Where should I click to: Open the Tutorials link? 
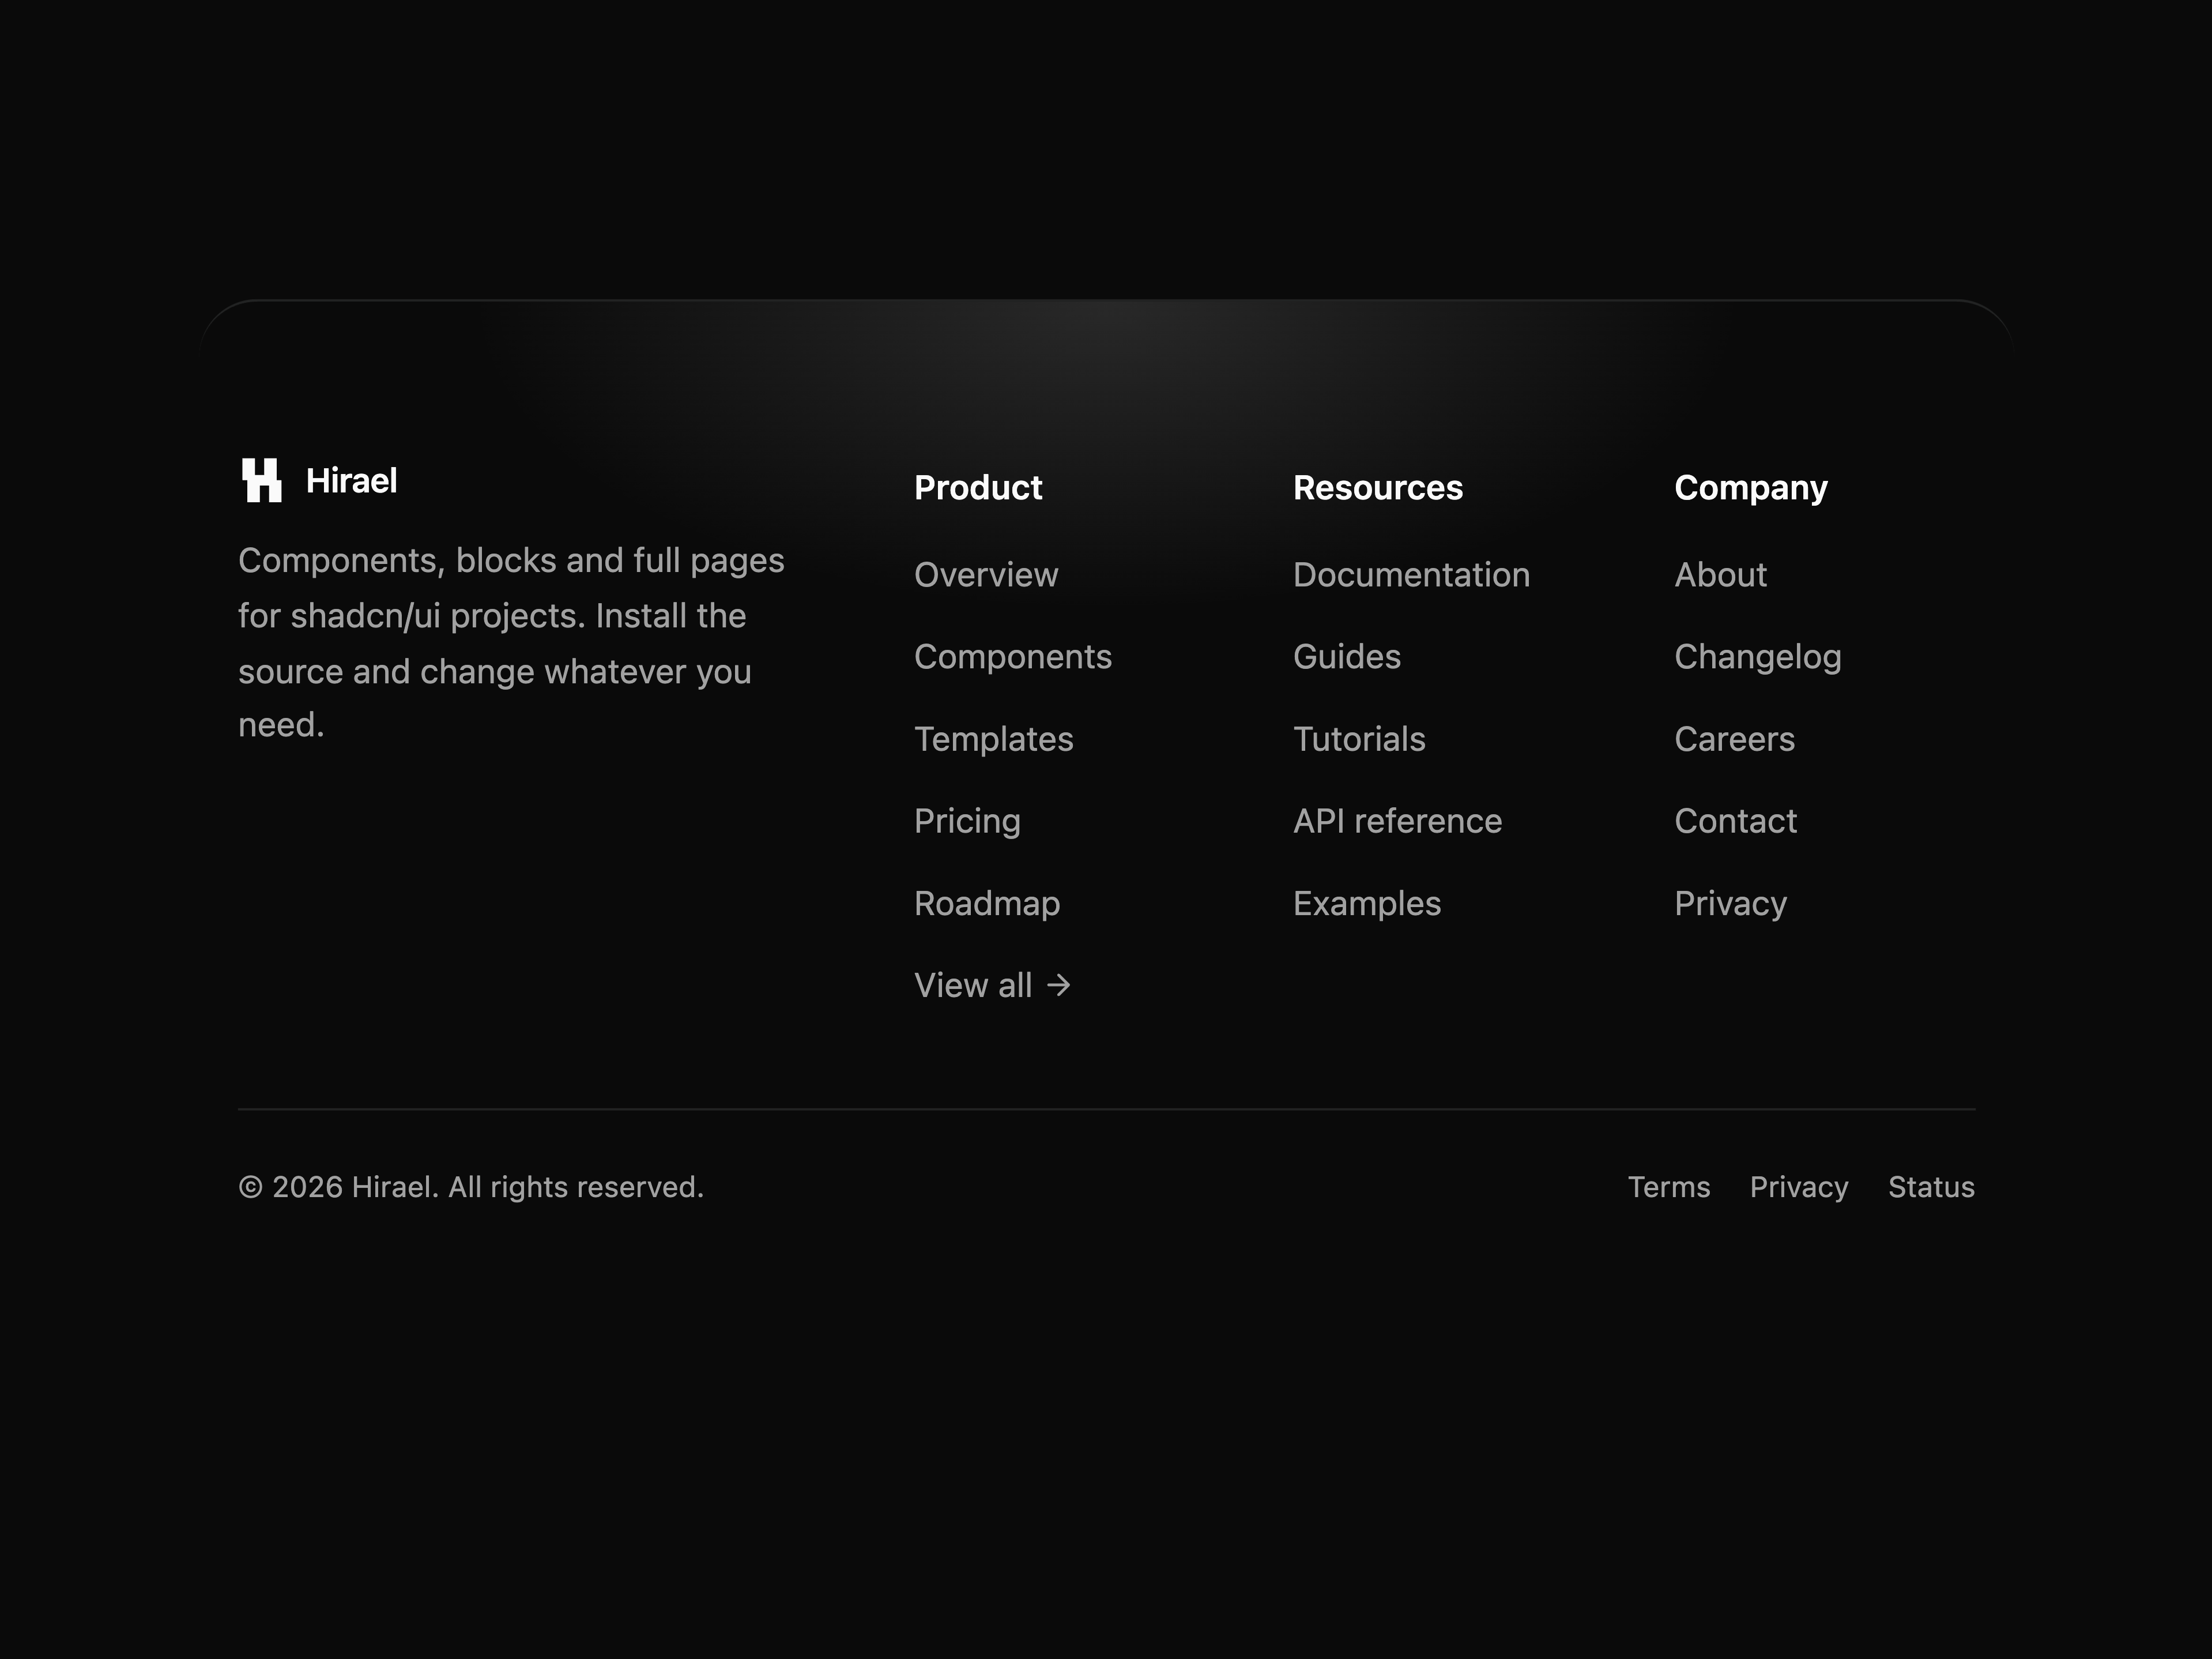(x=1359, y=739)
